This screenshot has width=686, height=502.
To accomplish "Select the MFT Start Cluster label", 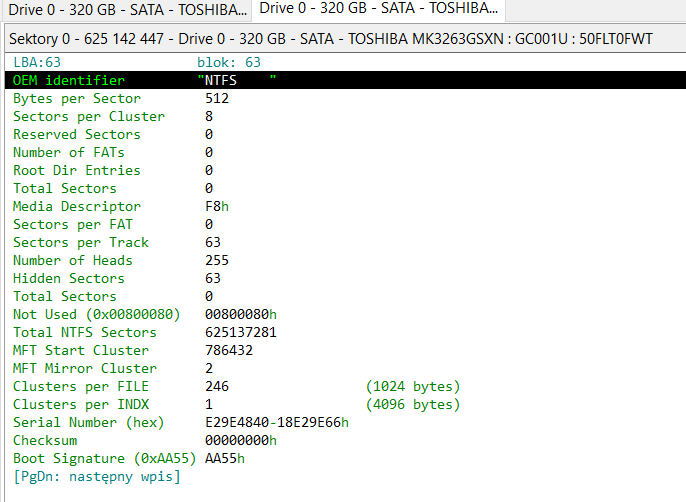I will click(x=81, y=350).
